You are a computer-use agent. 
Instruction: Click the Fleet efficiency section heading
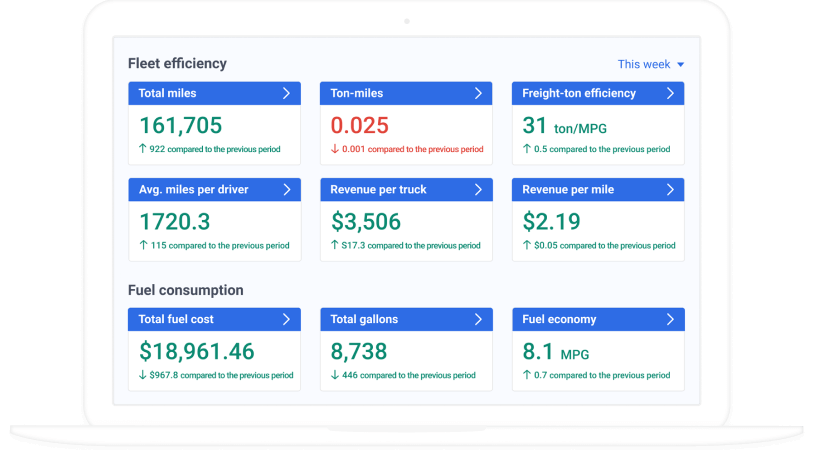177,63
